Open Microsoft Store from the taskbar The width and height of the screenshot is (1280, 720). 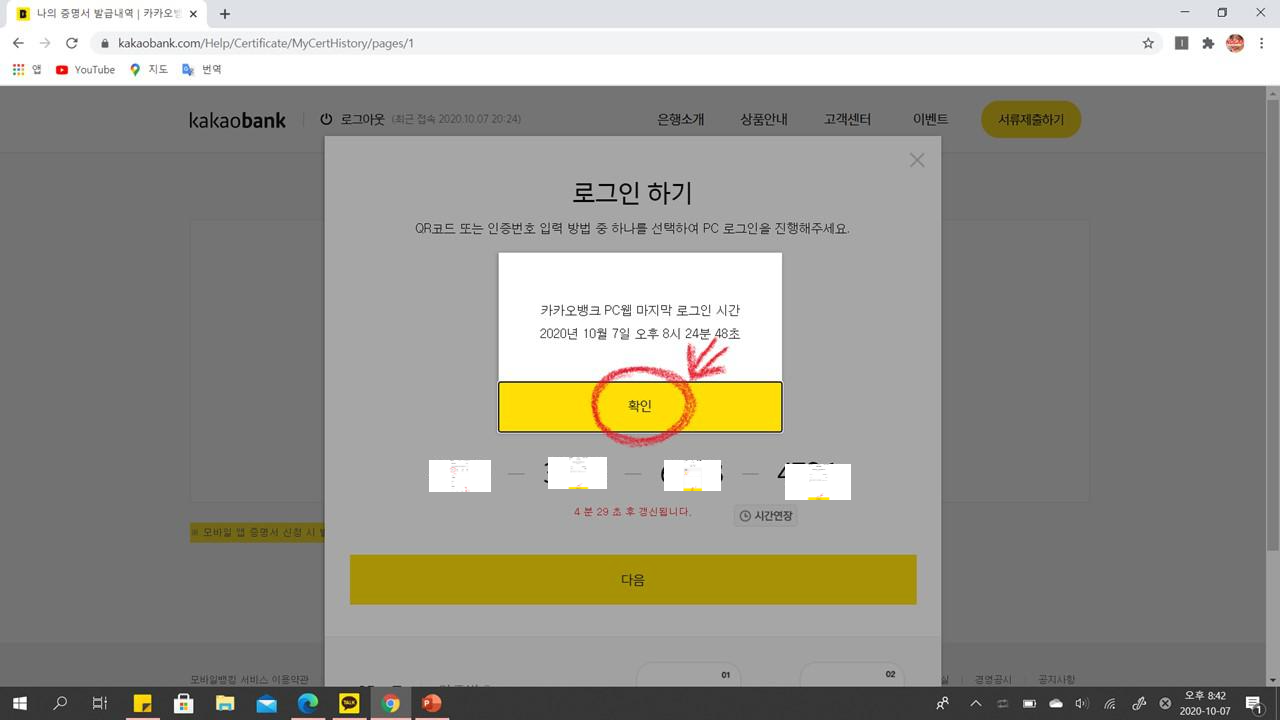coord(183,703)
